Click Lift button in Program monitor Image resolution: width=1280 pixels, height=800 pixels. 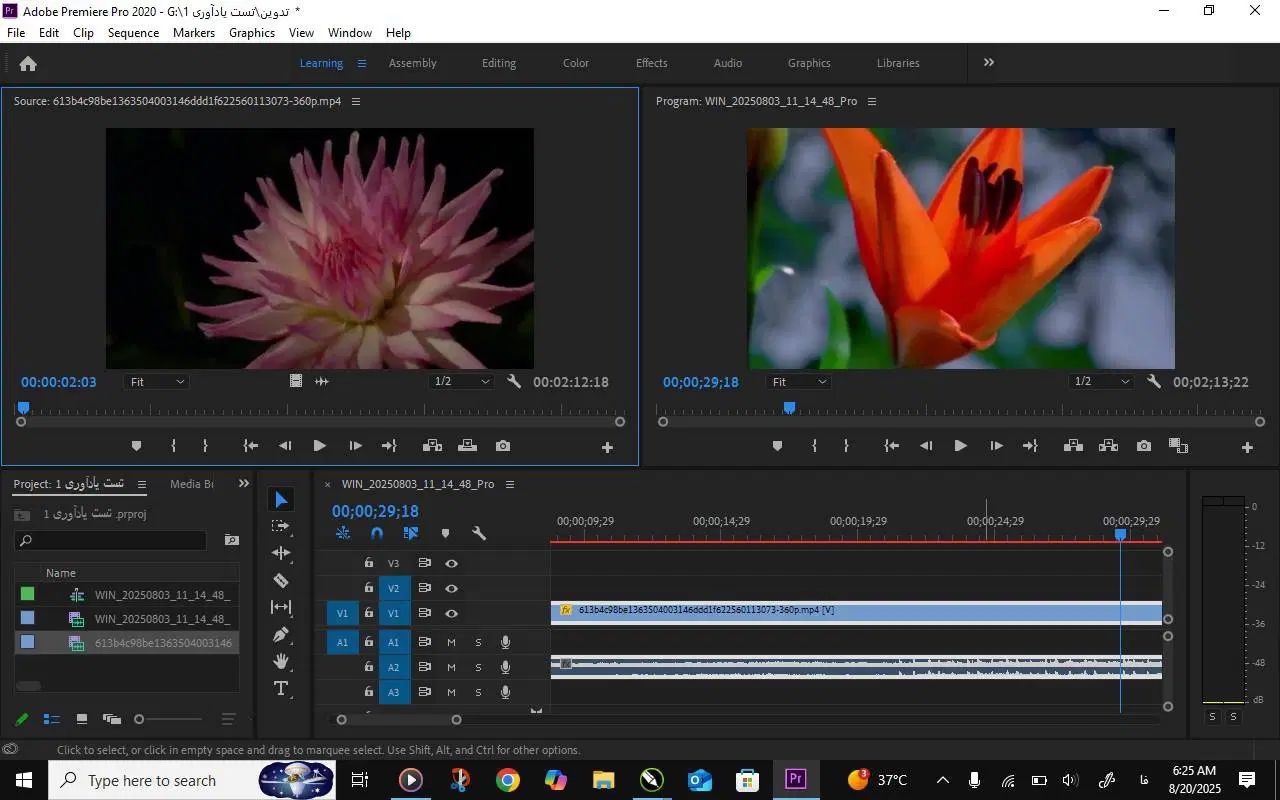[1073, 446]
